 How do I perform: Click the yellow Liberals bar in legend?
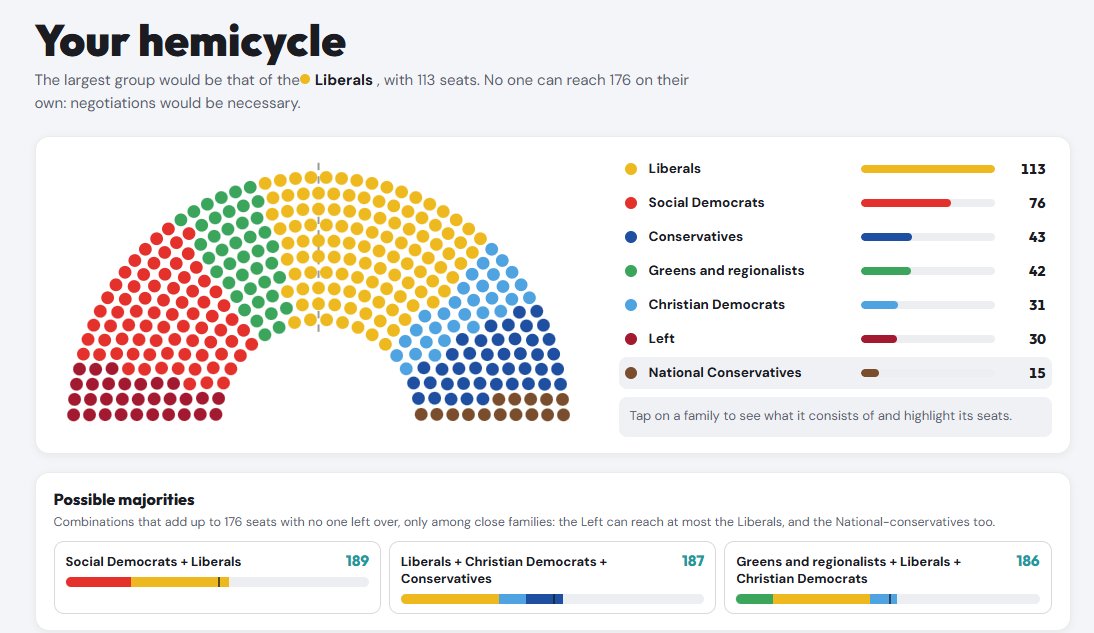tap(927, 169)
